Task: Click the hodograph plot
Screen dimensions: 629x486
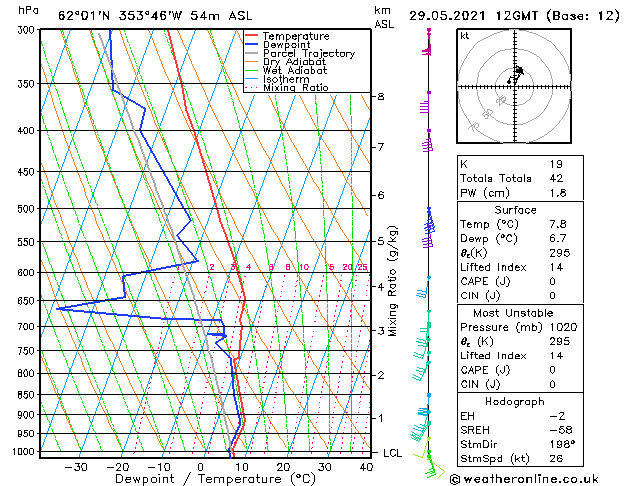Action: (514, 86)
